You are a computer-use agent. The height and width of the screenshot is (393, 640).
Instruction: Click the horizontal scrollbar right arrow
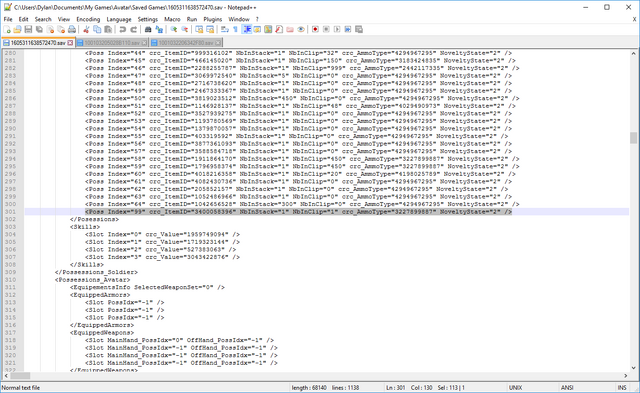(x=625, y=375)
